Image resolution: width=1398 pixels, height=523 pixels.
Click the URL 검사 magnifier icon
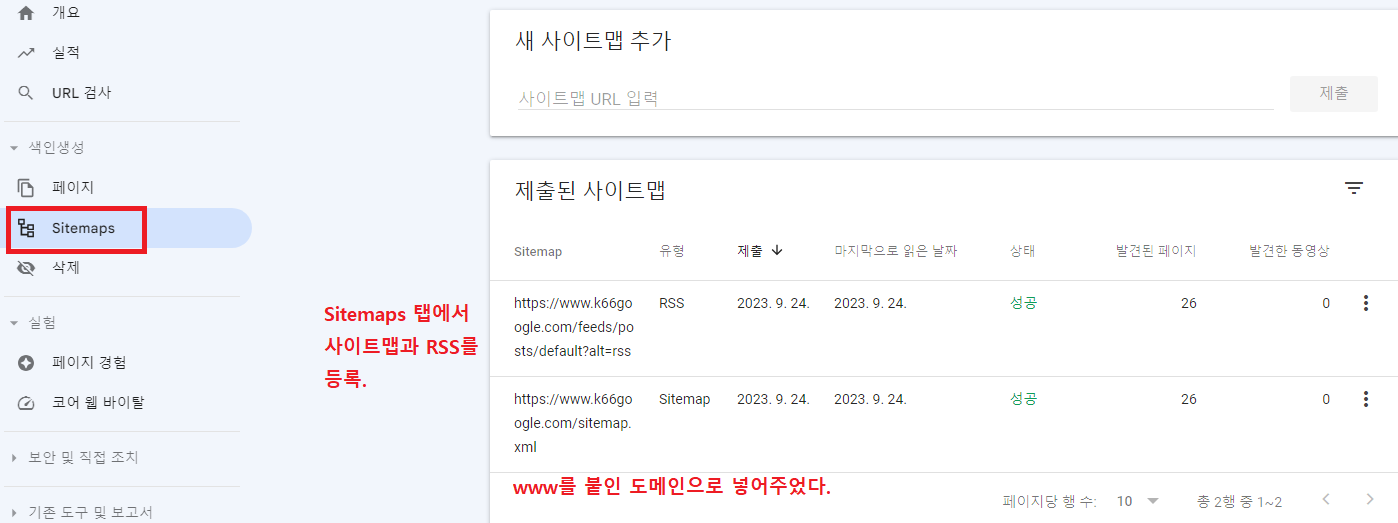(26, 93)
